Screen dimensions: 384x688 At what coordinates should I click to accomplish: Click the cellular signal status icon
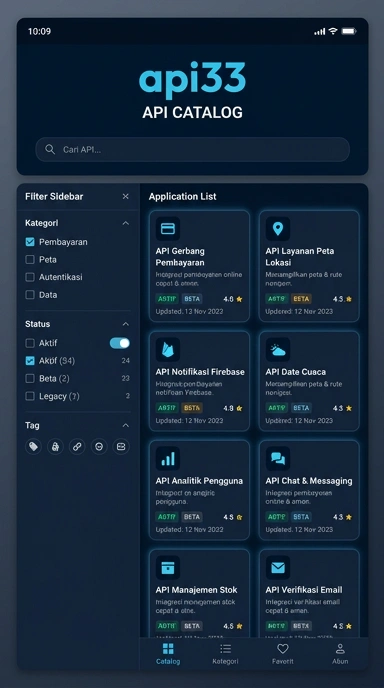[319, 32]
